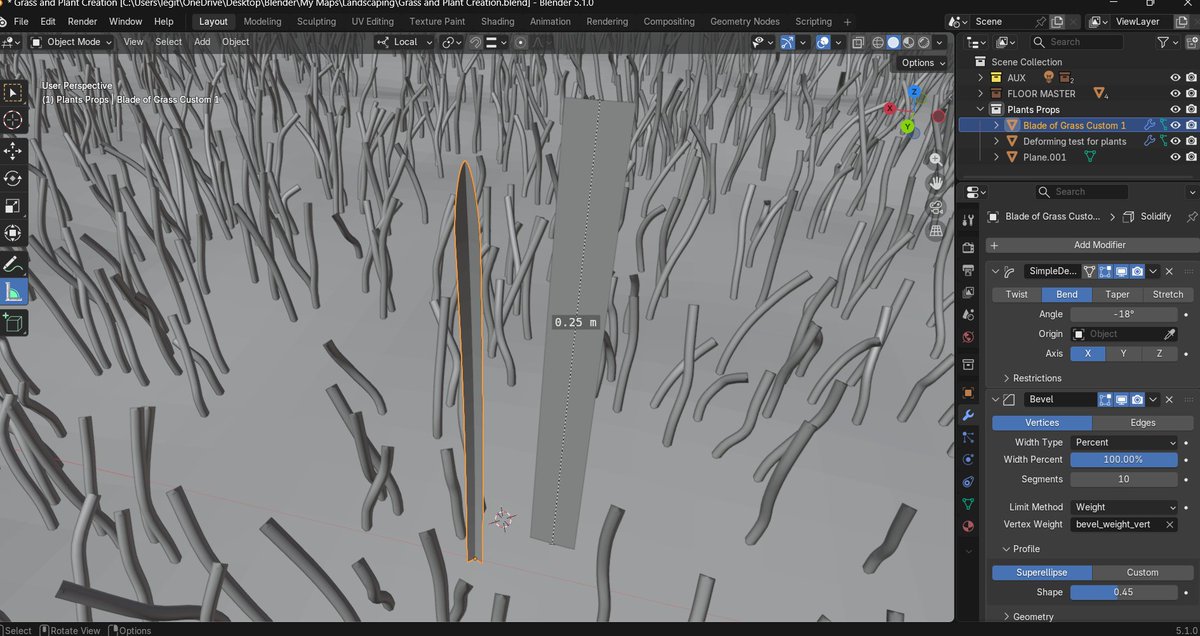
Task: Open Object Mode dropdown
Action: tap(72, 42)
